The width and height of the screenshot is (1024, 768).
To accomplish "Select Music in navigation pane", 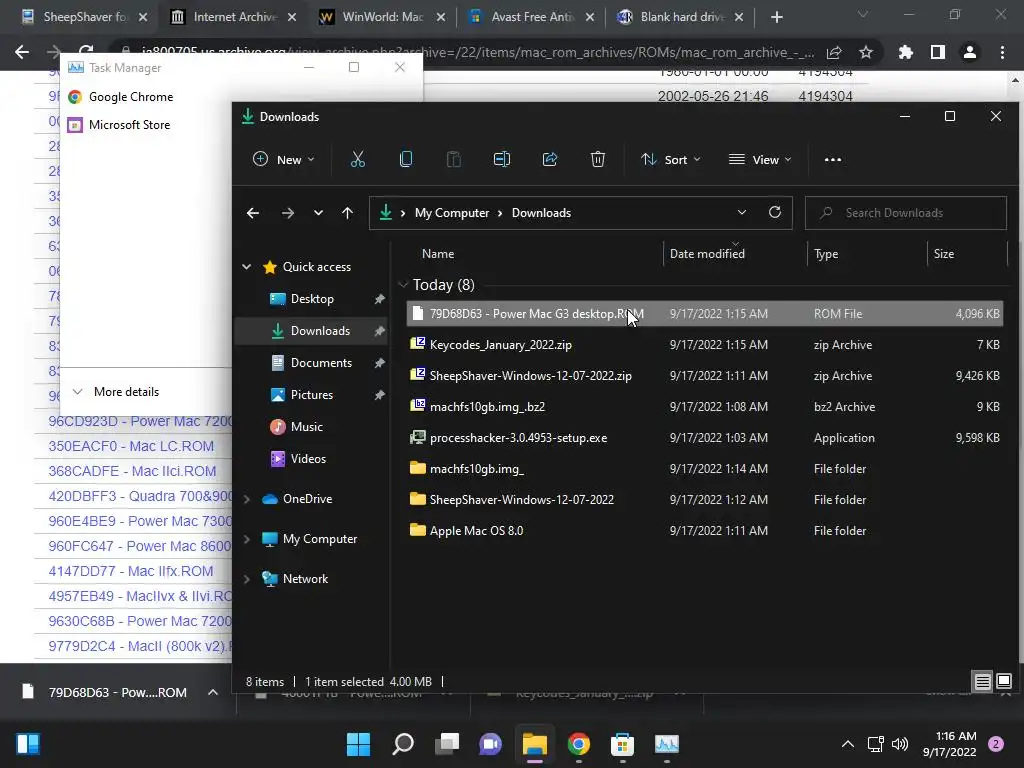I will [x=306, y=427].
